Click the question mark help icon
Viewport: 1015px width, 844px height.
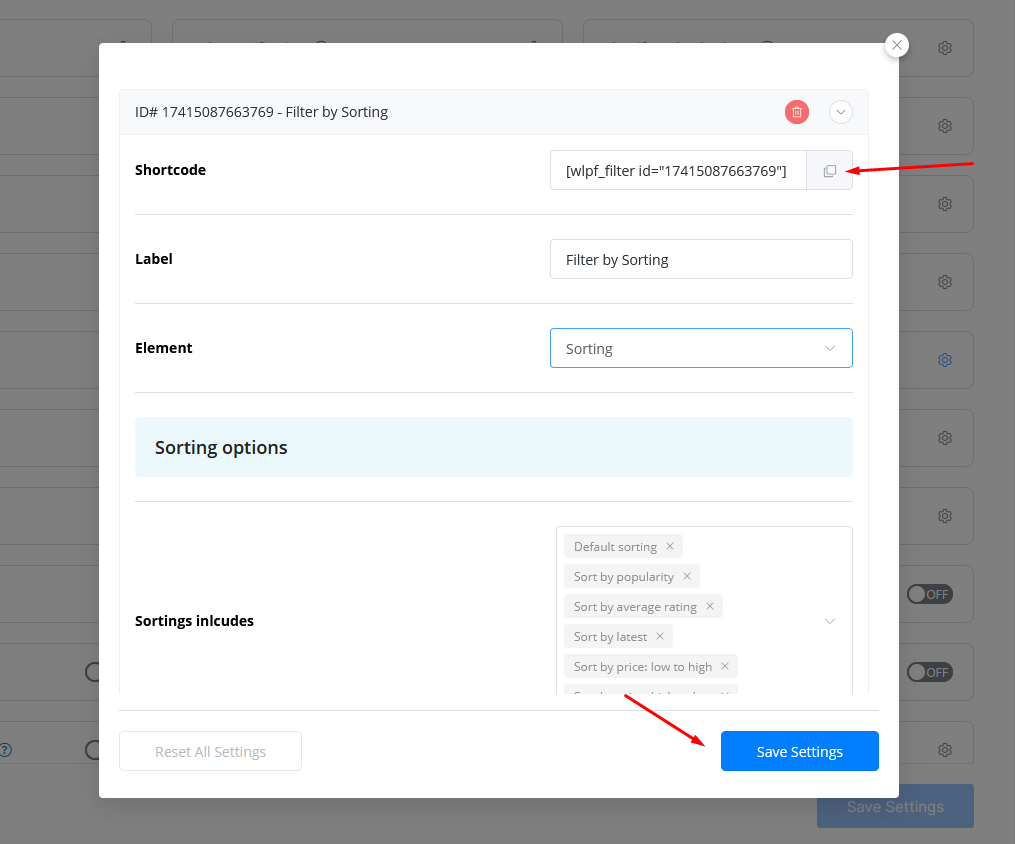[x=5, y=749]
